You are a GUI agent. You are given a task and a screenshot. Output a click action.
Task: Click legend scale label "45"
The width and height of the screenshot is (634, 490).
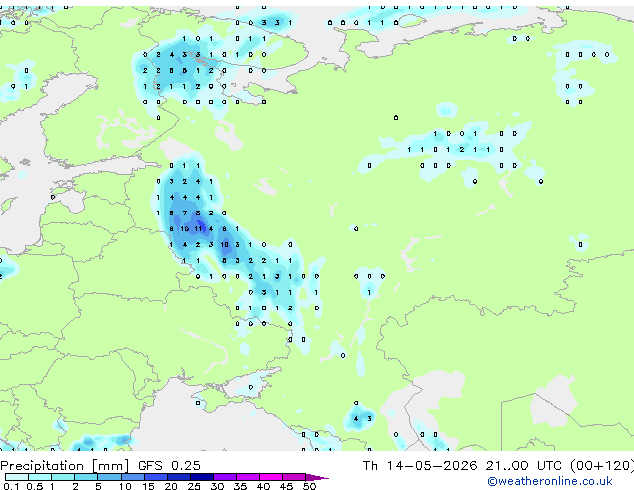(286, 486)
